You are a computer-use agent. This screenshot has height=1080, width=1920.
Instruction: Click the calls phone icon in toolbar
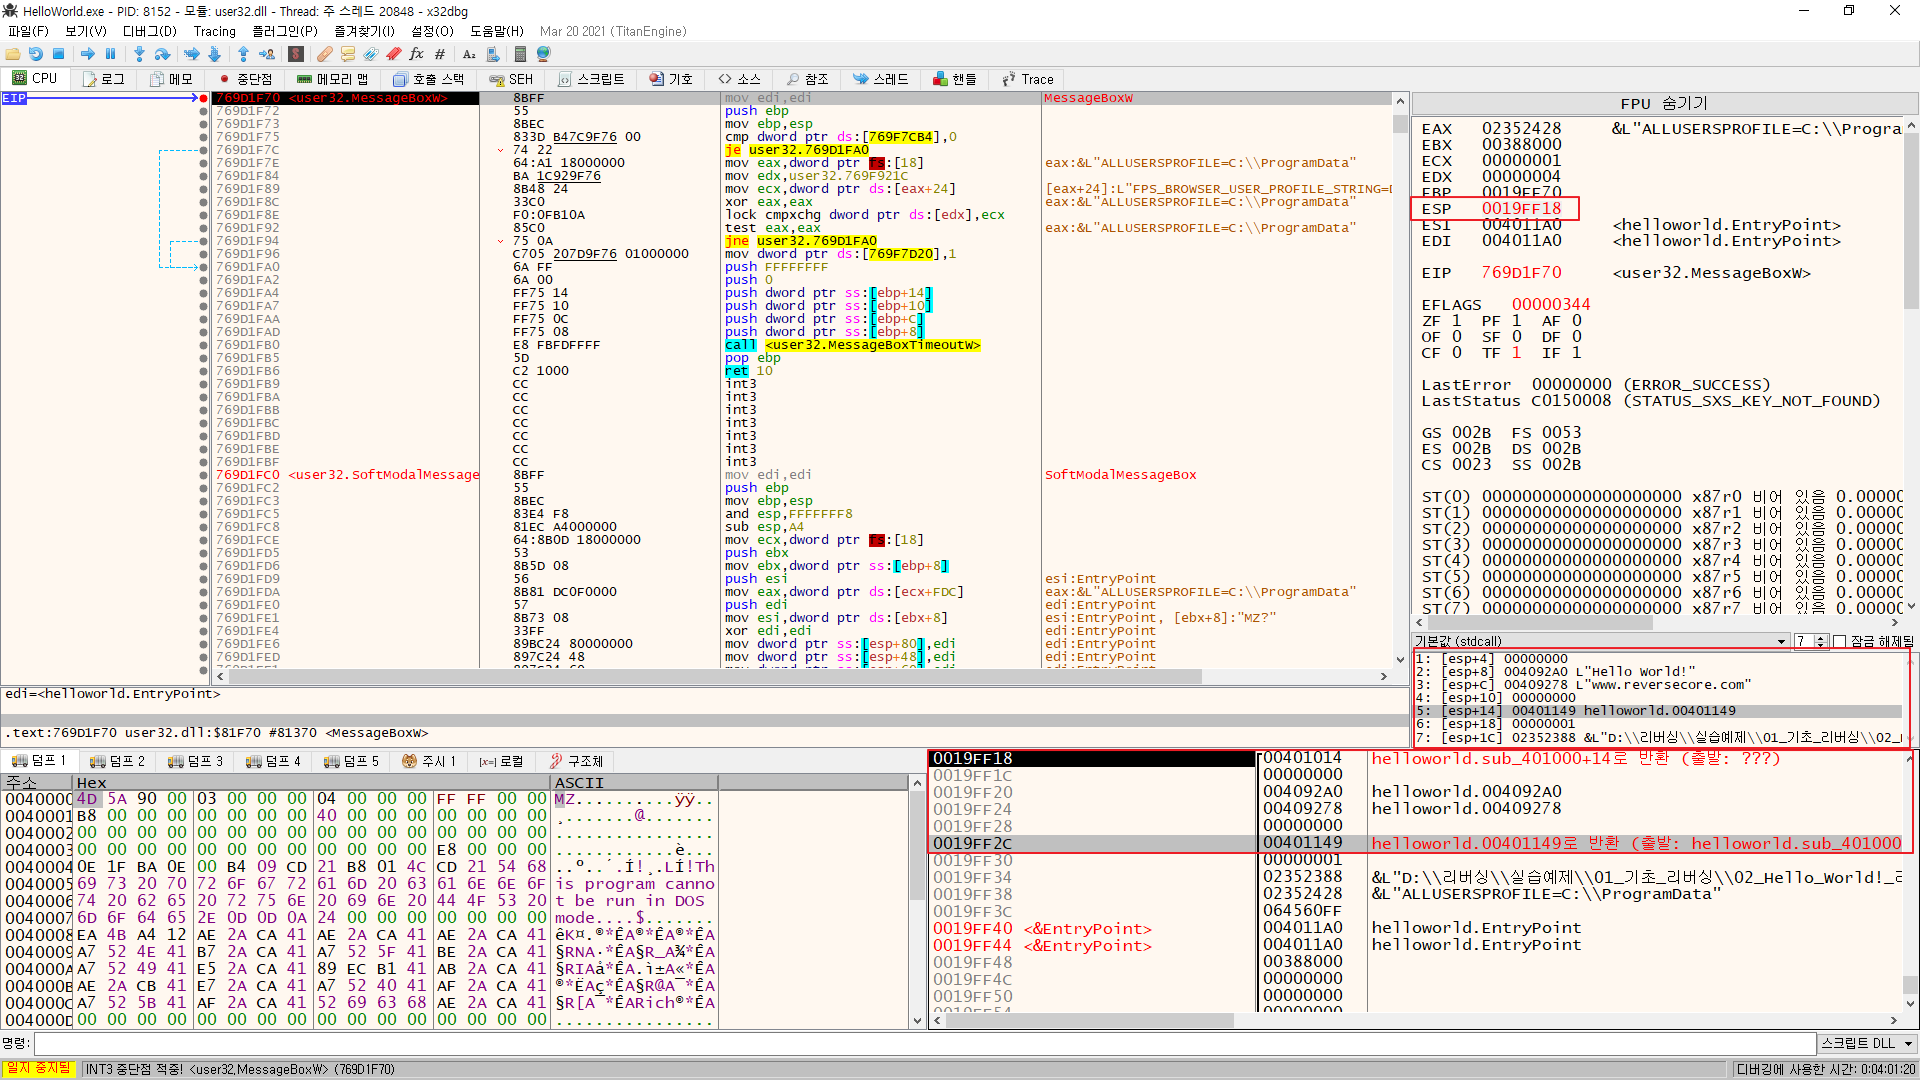coord(493,54)
